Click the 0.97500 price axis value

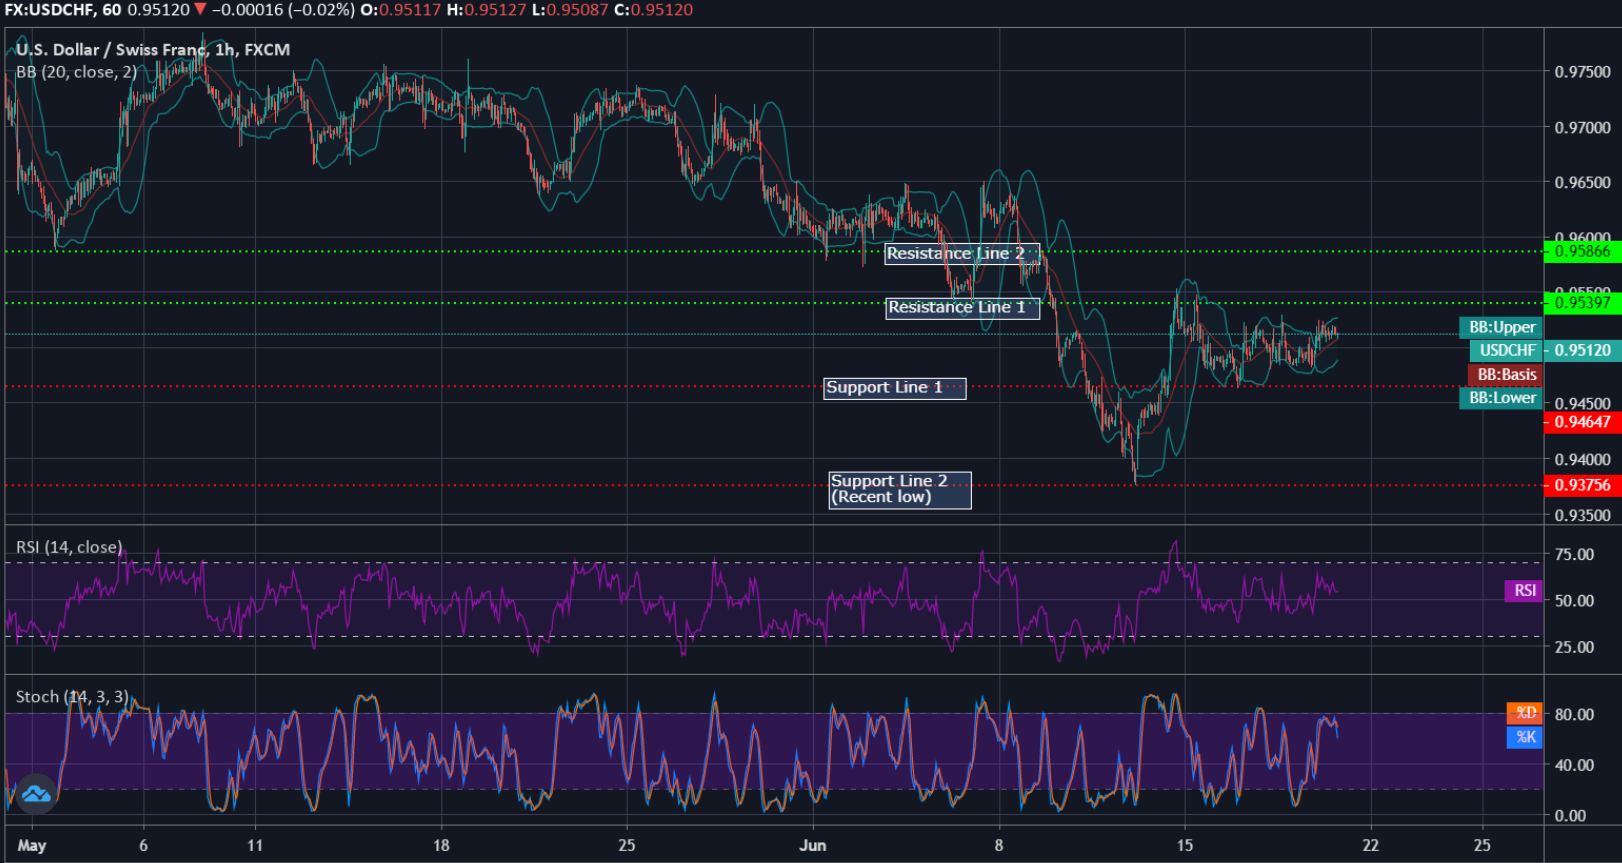pos(1583,72)
